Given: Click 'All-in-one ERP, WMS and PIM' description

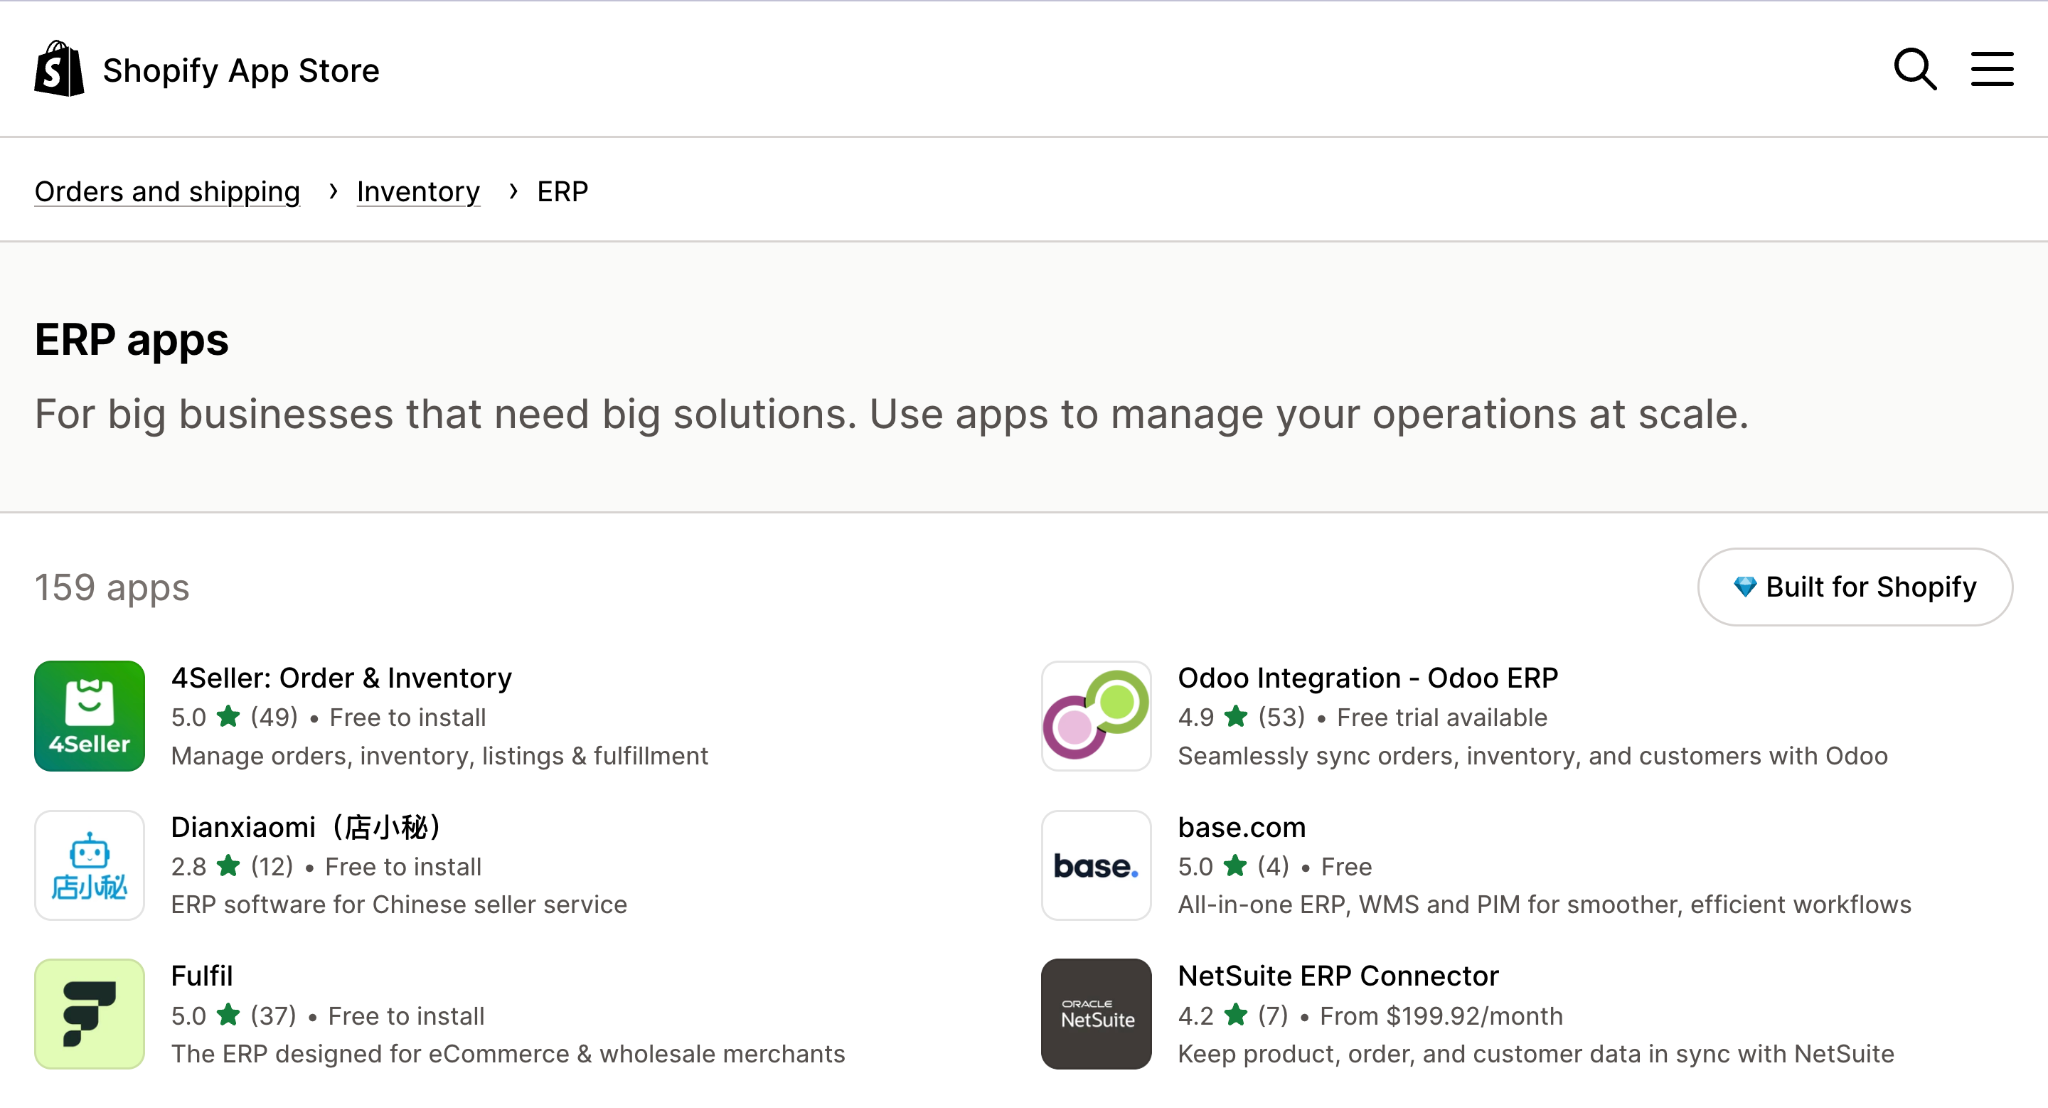Looking at the screenshot, I should (1545, 905).
